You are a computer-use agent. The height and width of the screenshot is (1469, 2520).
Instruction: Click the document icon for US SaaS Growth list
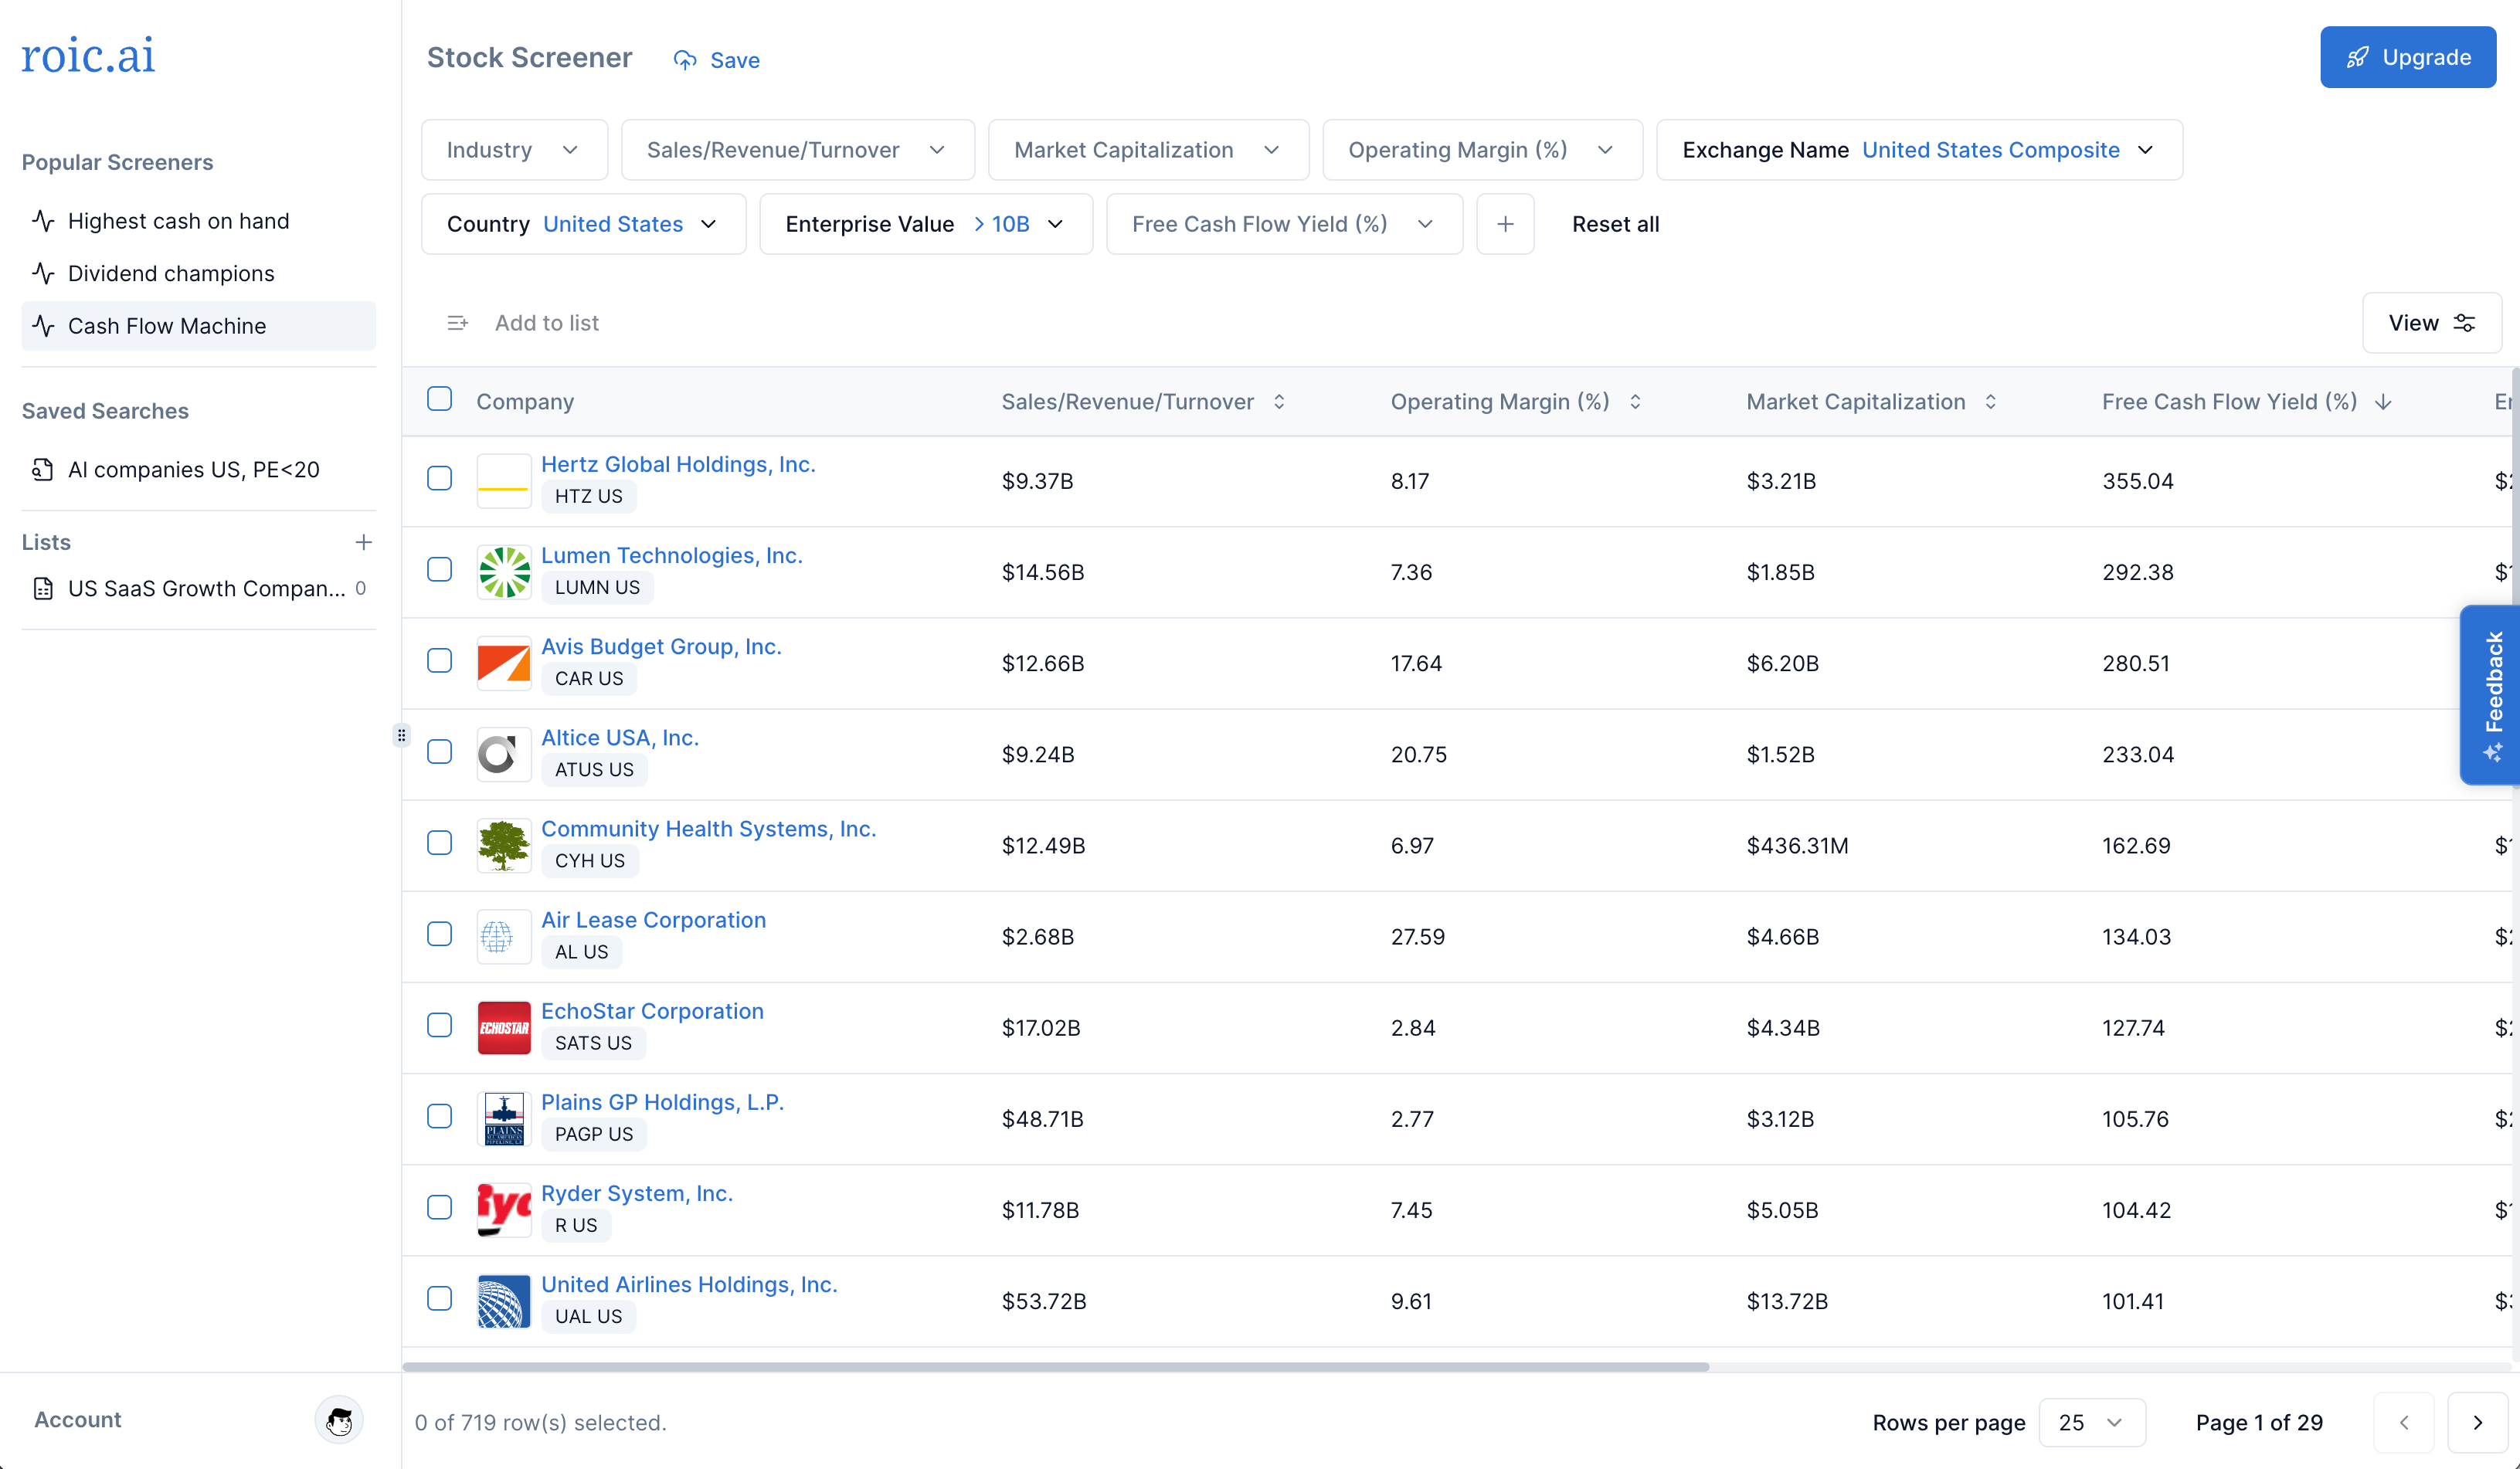pos(43,588)
